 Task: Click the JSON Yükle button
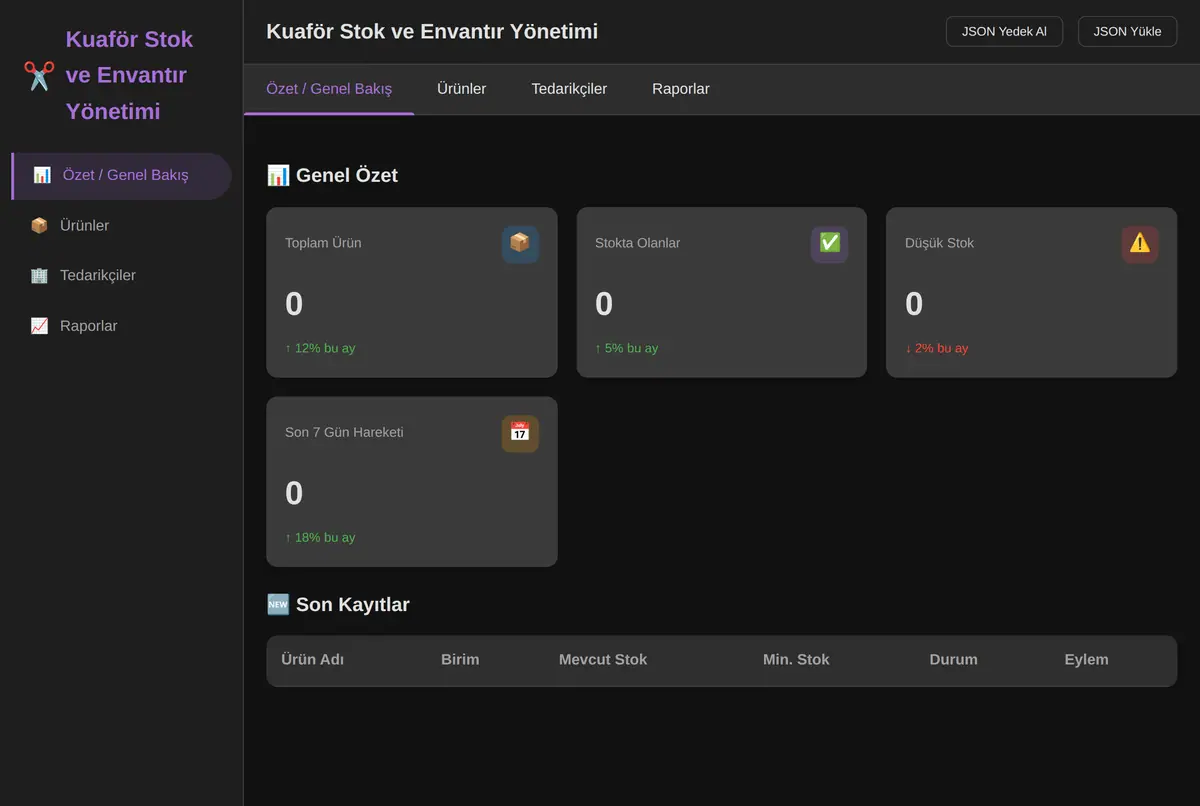pyautogui.click(x=1127, y=31)
